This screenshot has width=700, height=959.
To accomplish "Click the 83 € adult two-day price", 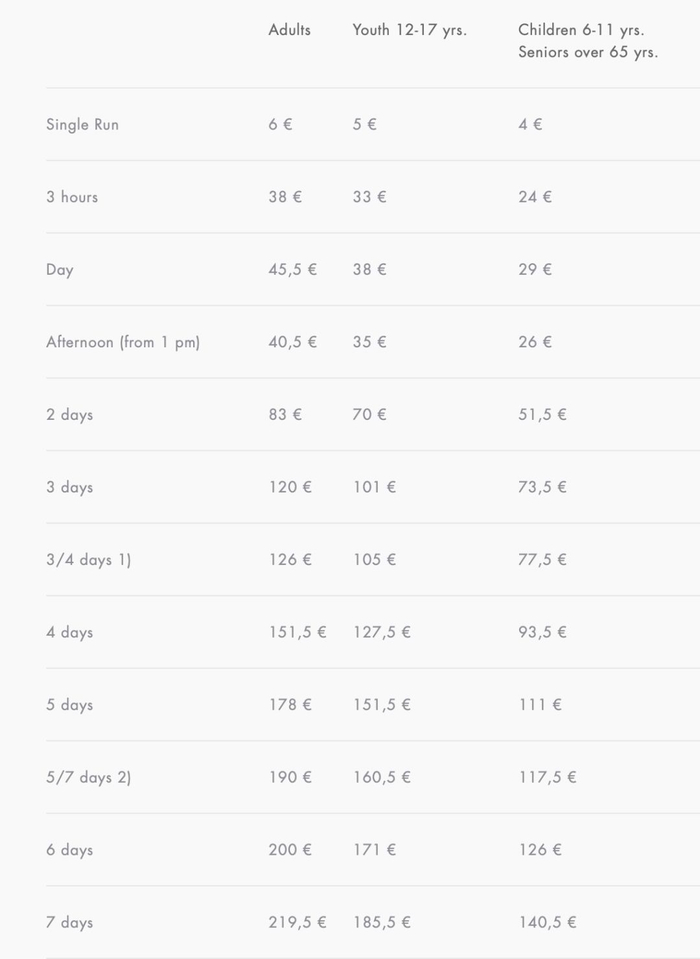I will 285,415.
